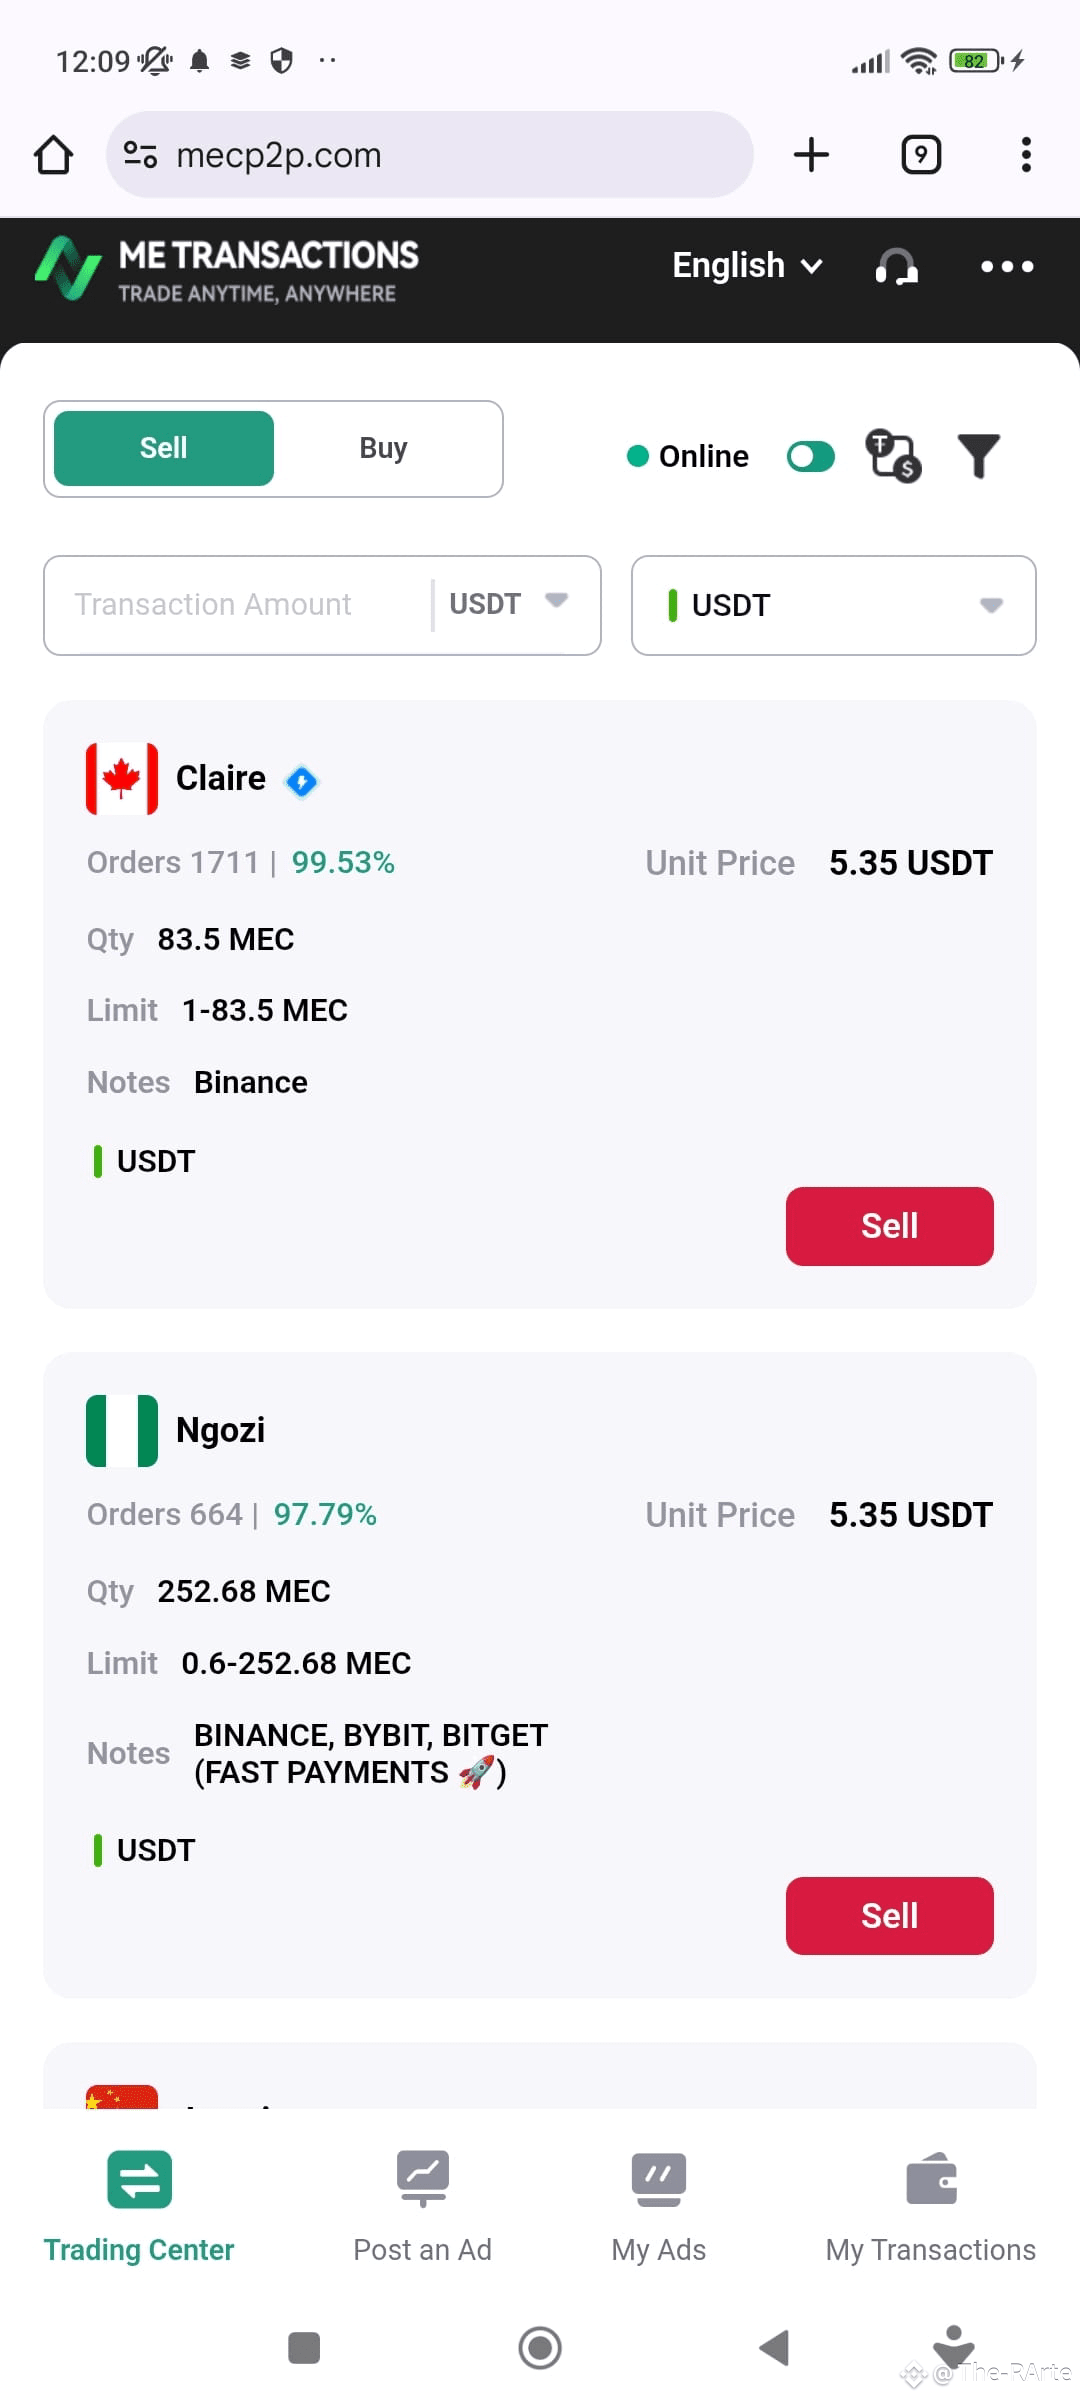Open browser tabs counter showing 9
1080x2400 pixels.
tap(921, 155)
